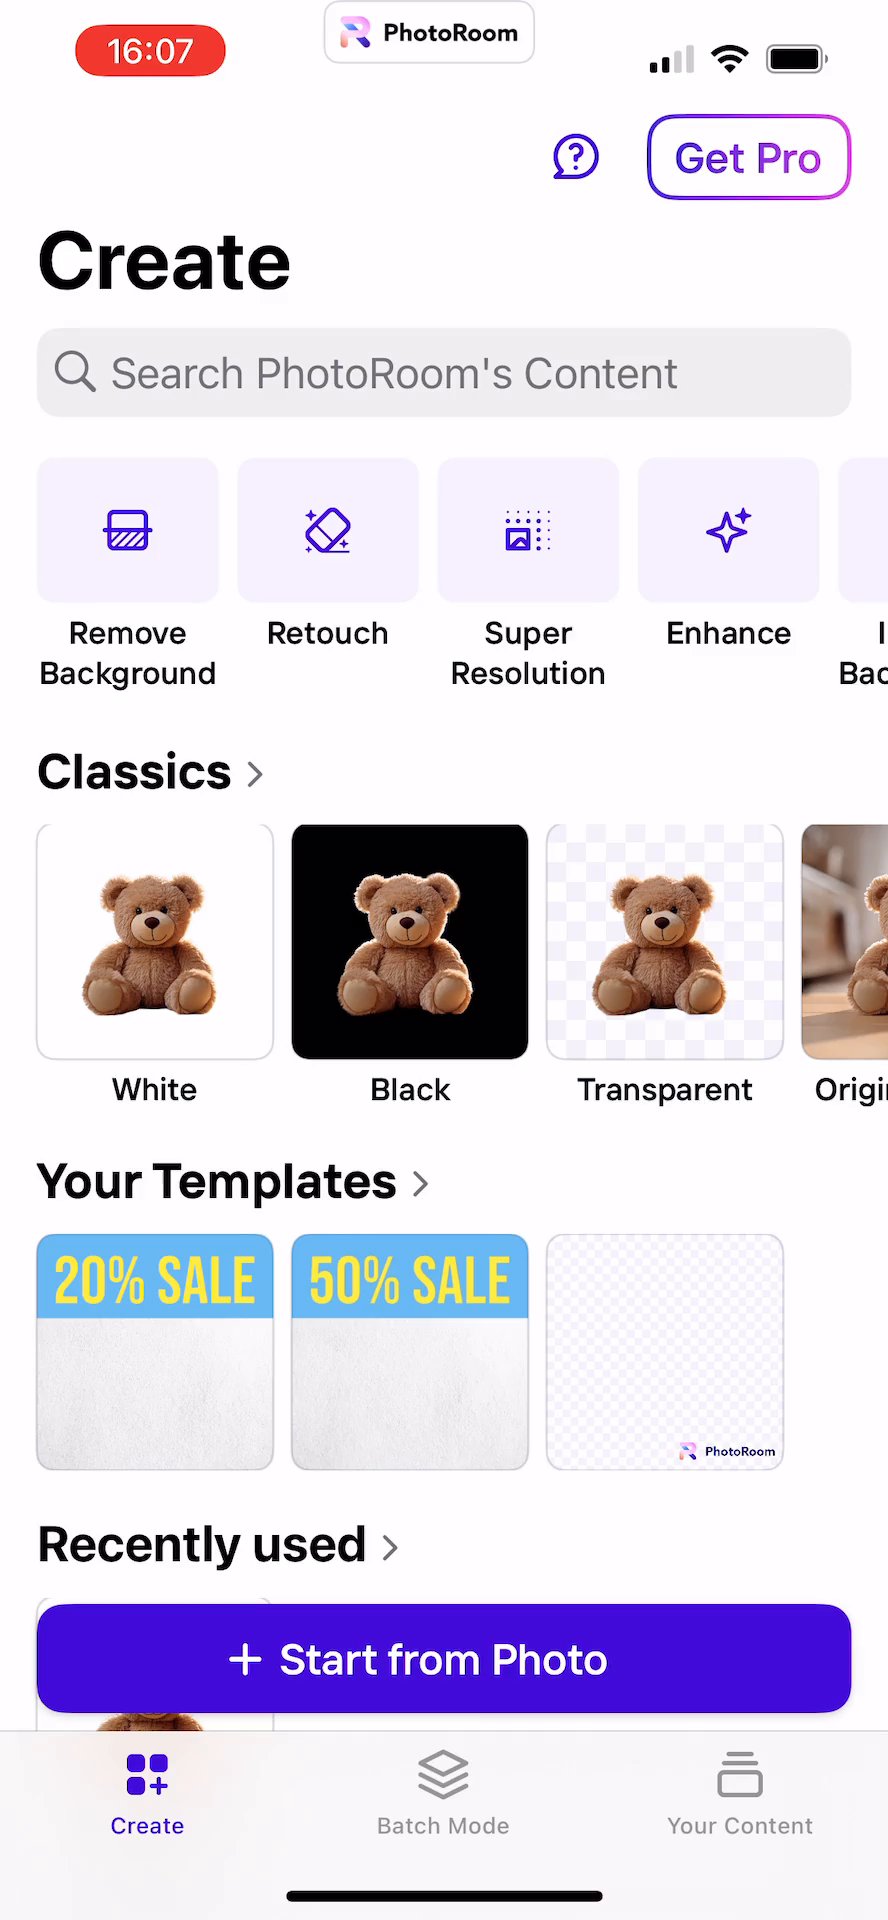Expand the Your Templates section chevron

(421, 1184)
